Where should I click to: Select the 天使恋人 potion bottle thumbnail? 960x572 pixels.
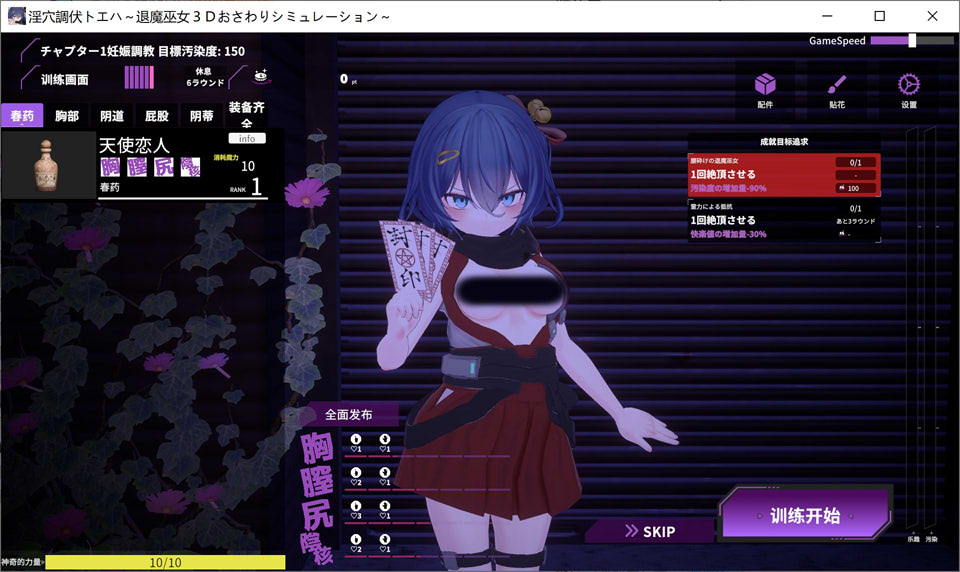pos(48,164)
